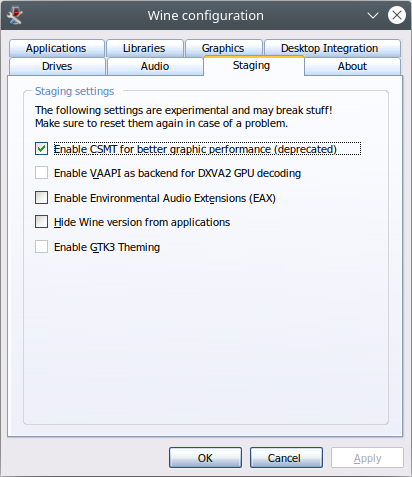The height and width of the screenshot is (477, 412).
Task: Click the down chevron in the title bar
Action: tap(372, 15)
